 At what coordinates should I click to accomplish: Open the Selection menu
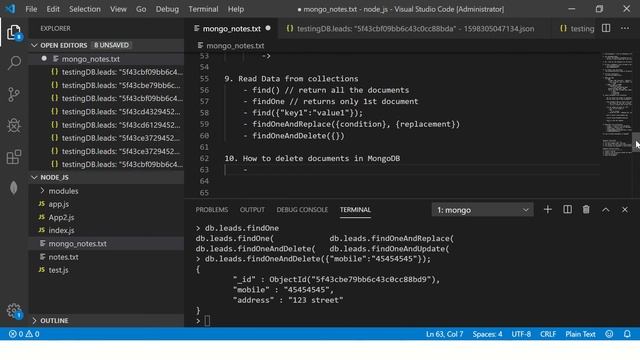pyautogui.click(x=84, y=9)
